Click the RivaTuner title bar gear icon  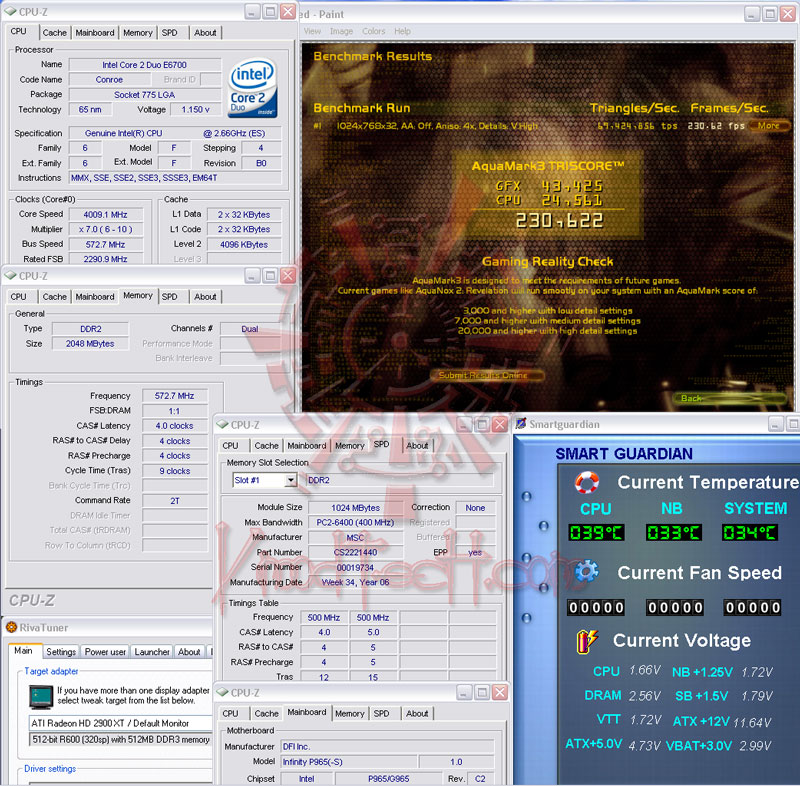click(11, 627)
